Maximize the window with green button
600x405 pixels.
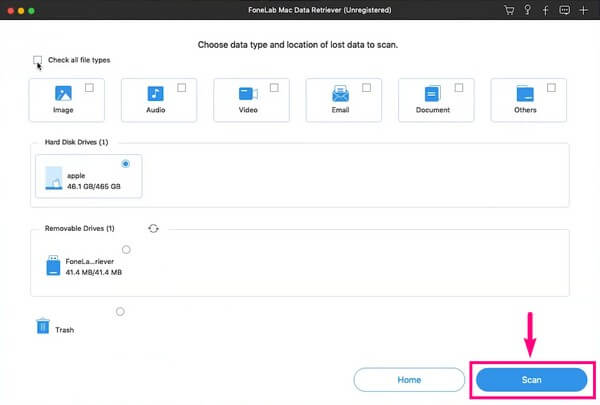click(31, 11)
